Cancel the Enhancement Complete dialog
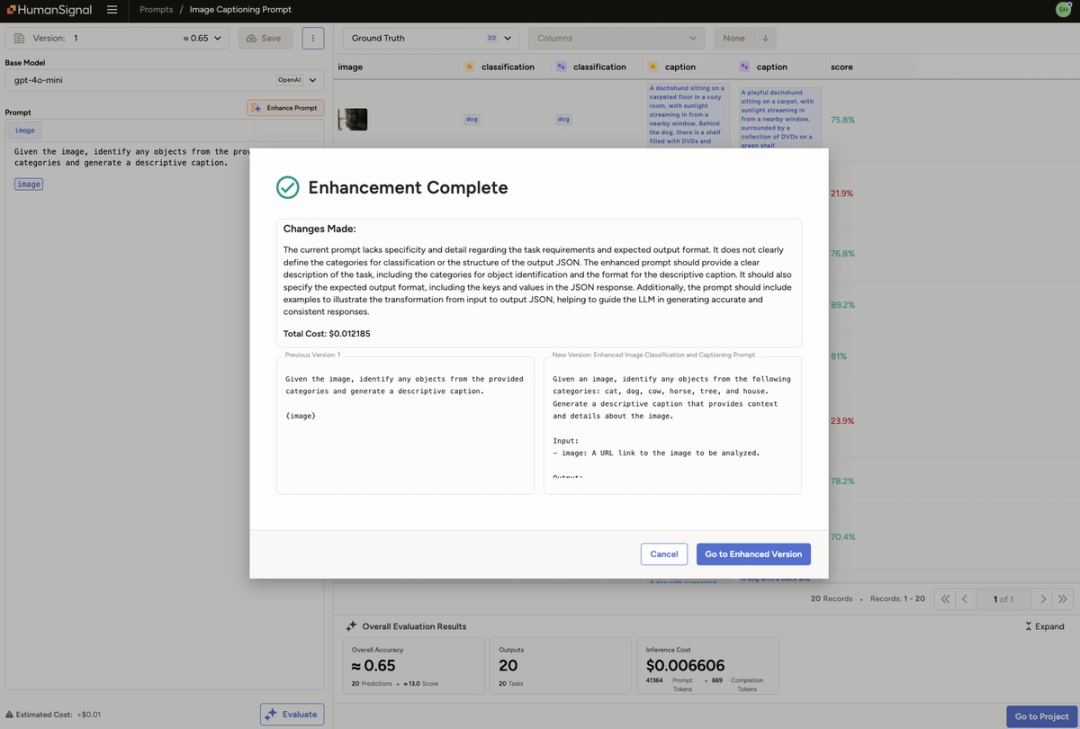This screenshot has height=729, width=1080. point(664,553)
